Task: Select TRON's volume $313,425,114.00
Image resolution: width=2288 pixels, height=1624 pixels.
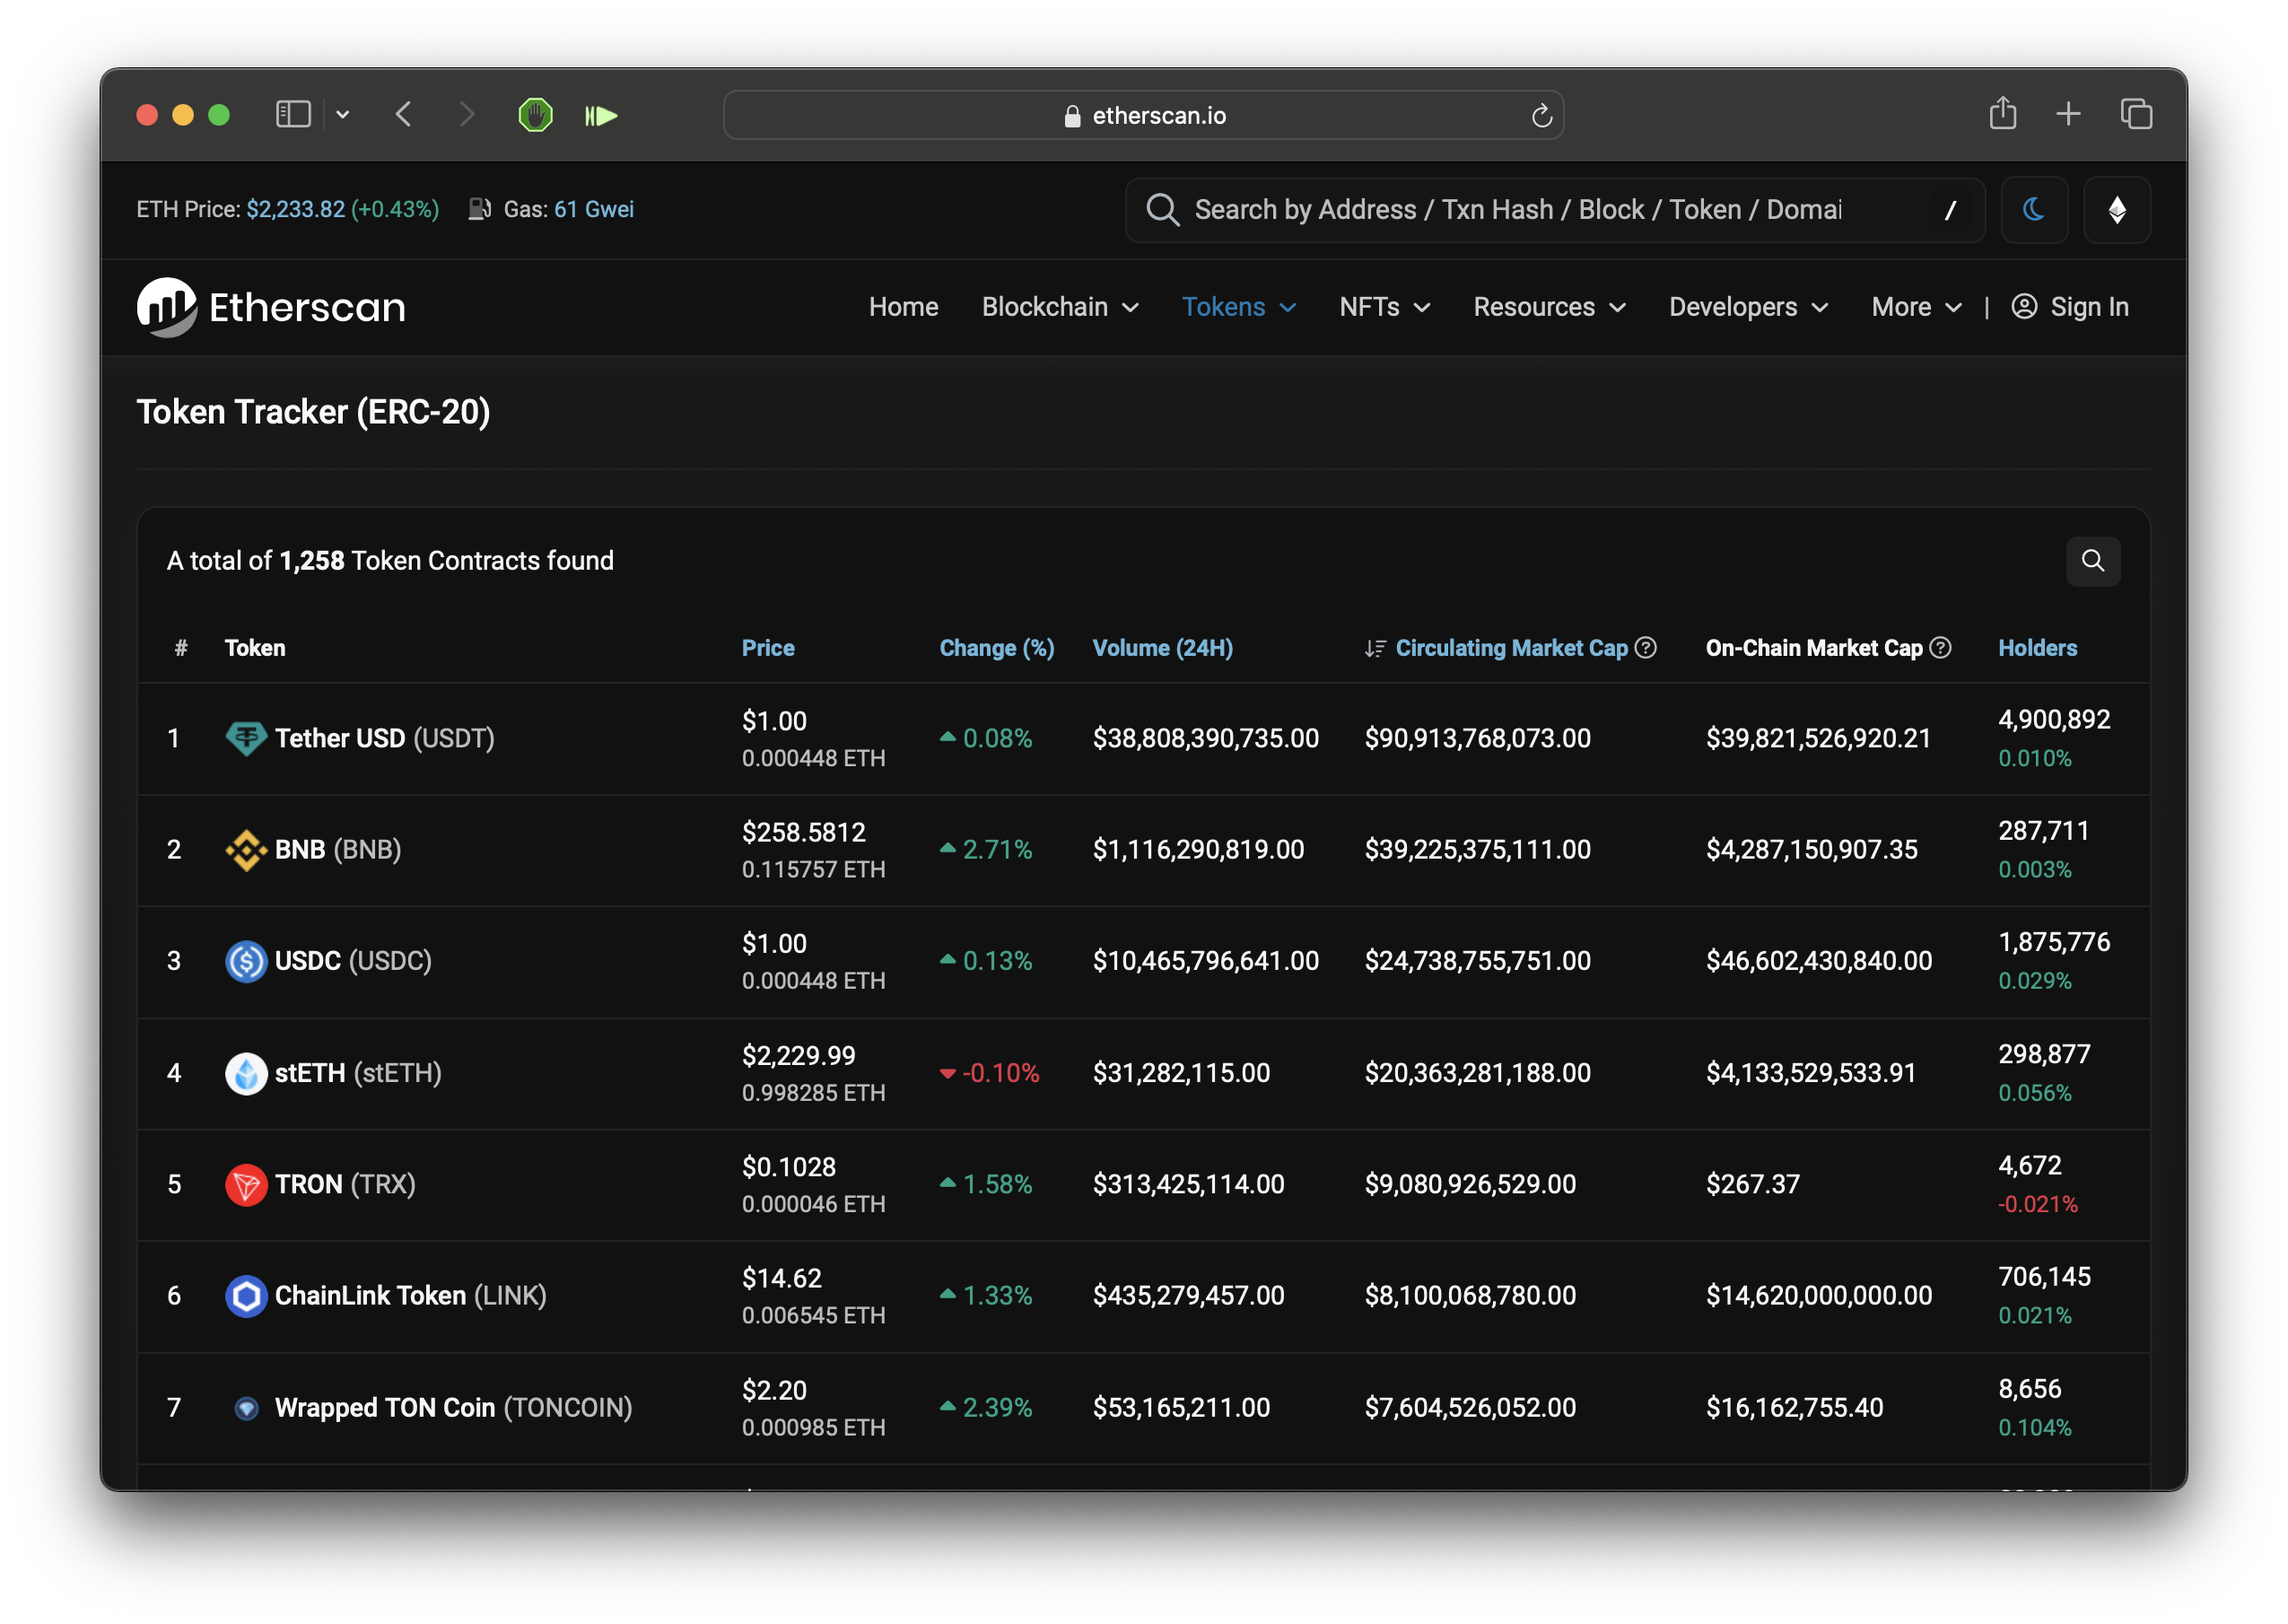Action: pos(1188,1185)
